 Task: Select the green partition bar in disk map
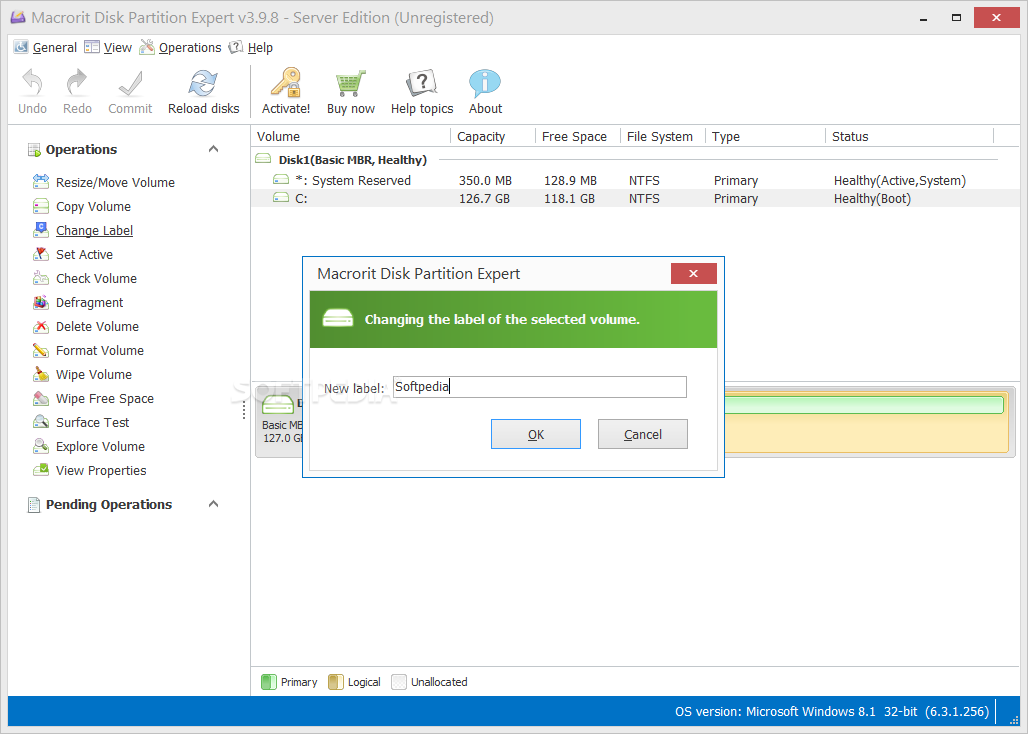click(864, 404)
